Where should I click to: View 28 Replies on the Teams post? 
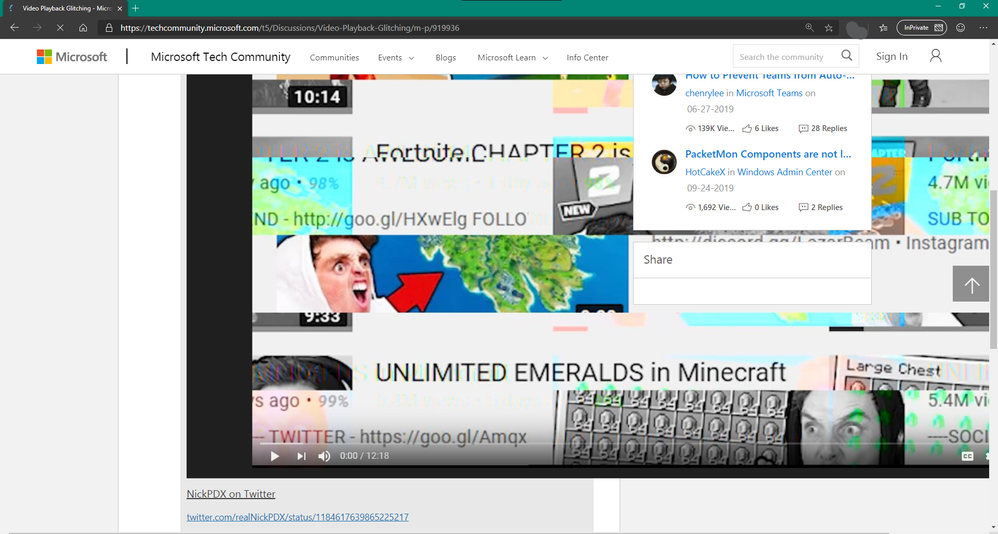[x=823, y=129]
